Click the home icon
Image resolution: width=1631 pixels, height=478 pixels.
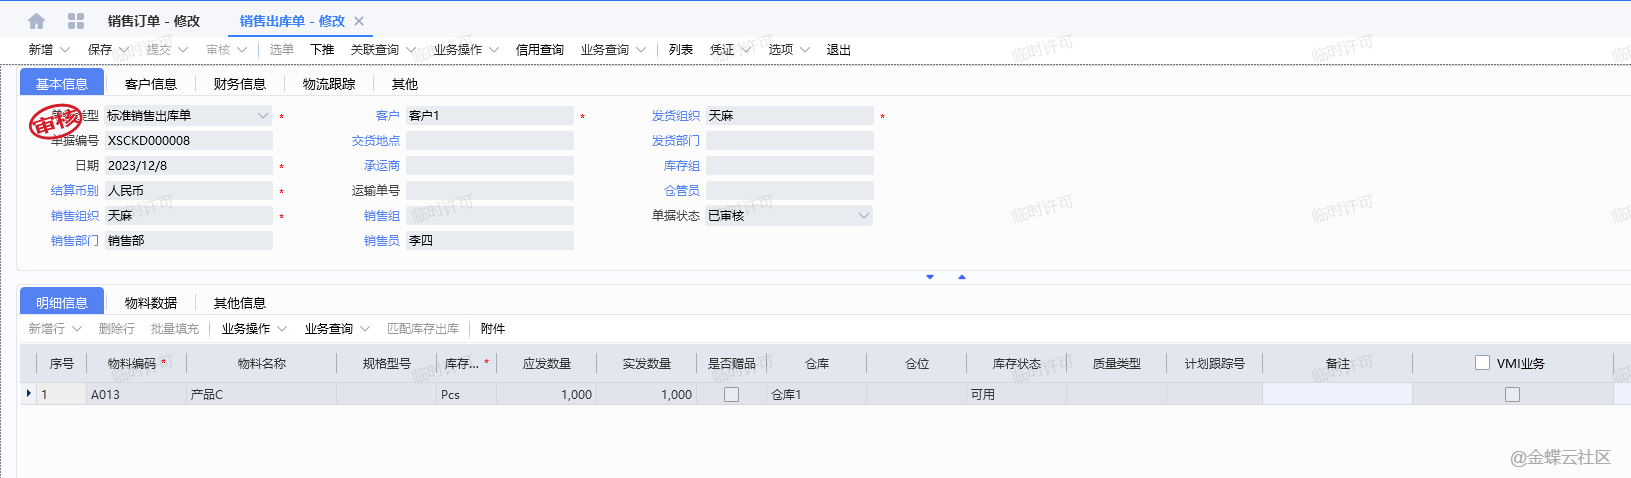click(37, 21)
